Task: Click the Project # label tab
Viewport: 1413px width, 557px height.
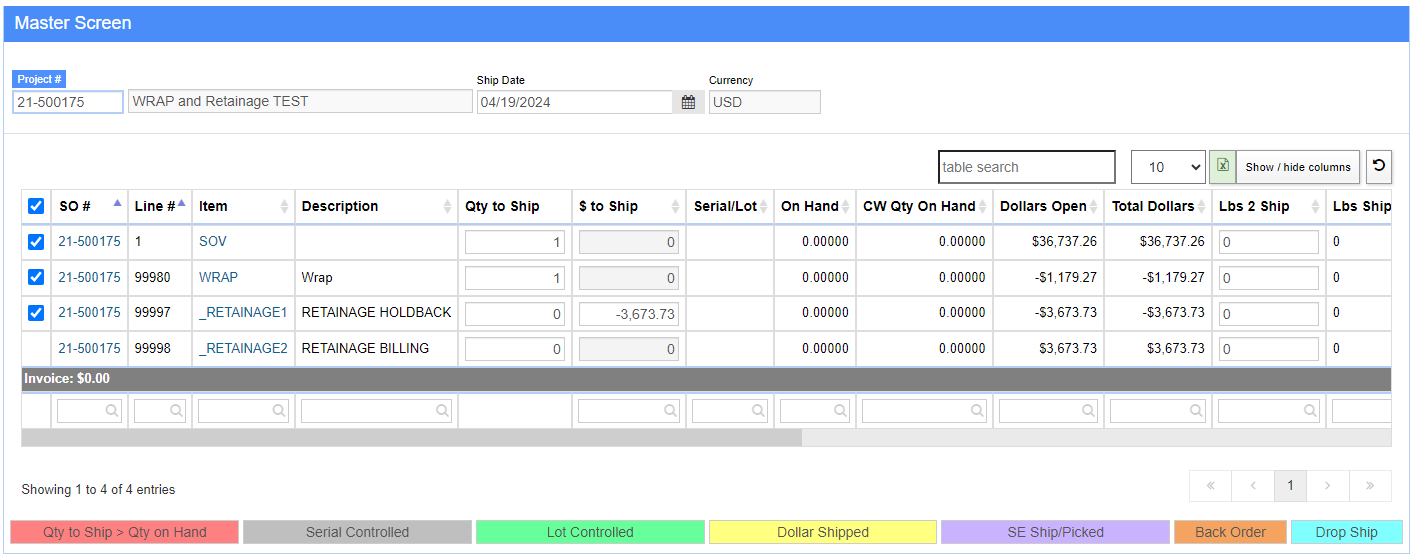Action: click(x=40, y=80)
